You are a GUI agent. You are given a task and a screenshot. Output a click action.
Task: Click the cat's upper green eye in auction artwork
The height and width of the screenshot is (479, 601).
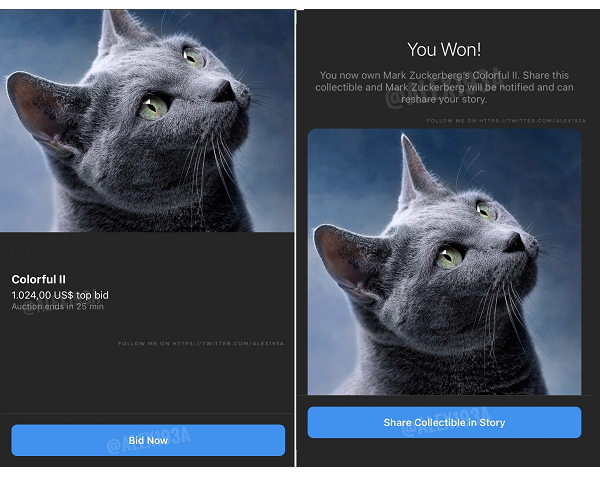193,57
